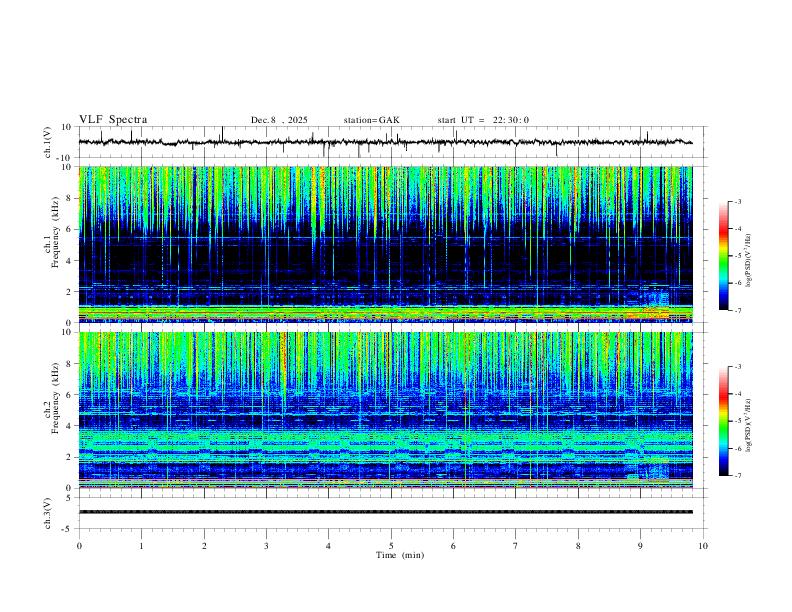This screenshot has height=612, width=792.
Task: Click the "ch.2 Frequency (kHz)" axis label
Action: [51, 398]
